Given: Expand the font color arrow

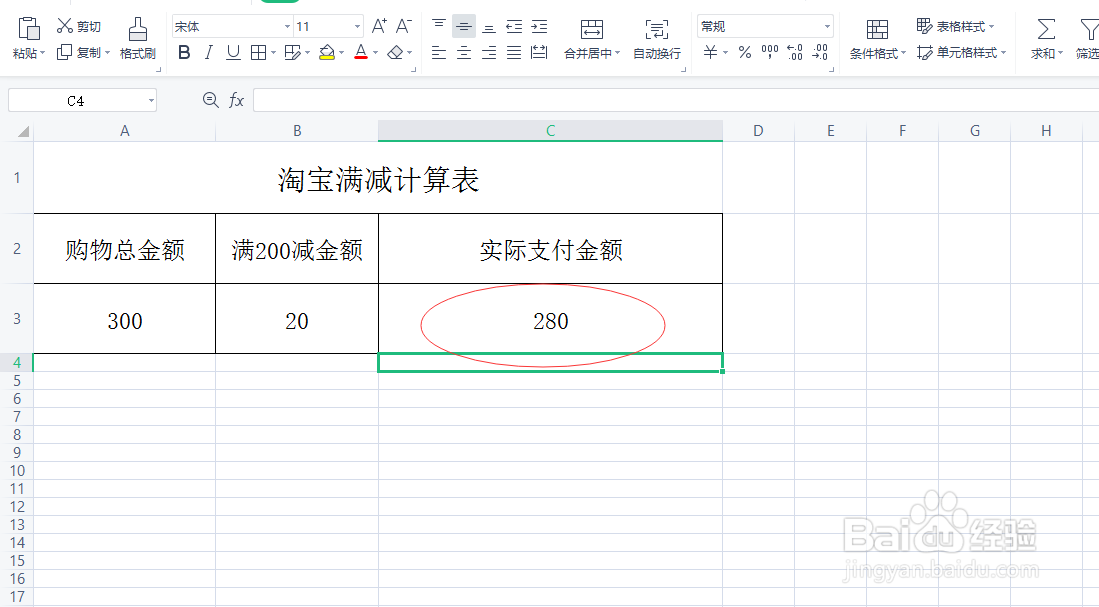Looking at the screenshot, I should [x=376, y=53].
